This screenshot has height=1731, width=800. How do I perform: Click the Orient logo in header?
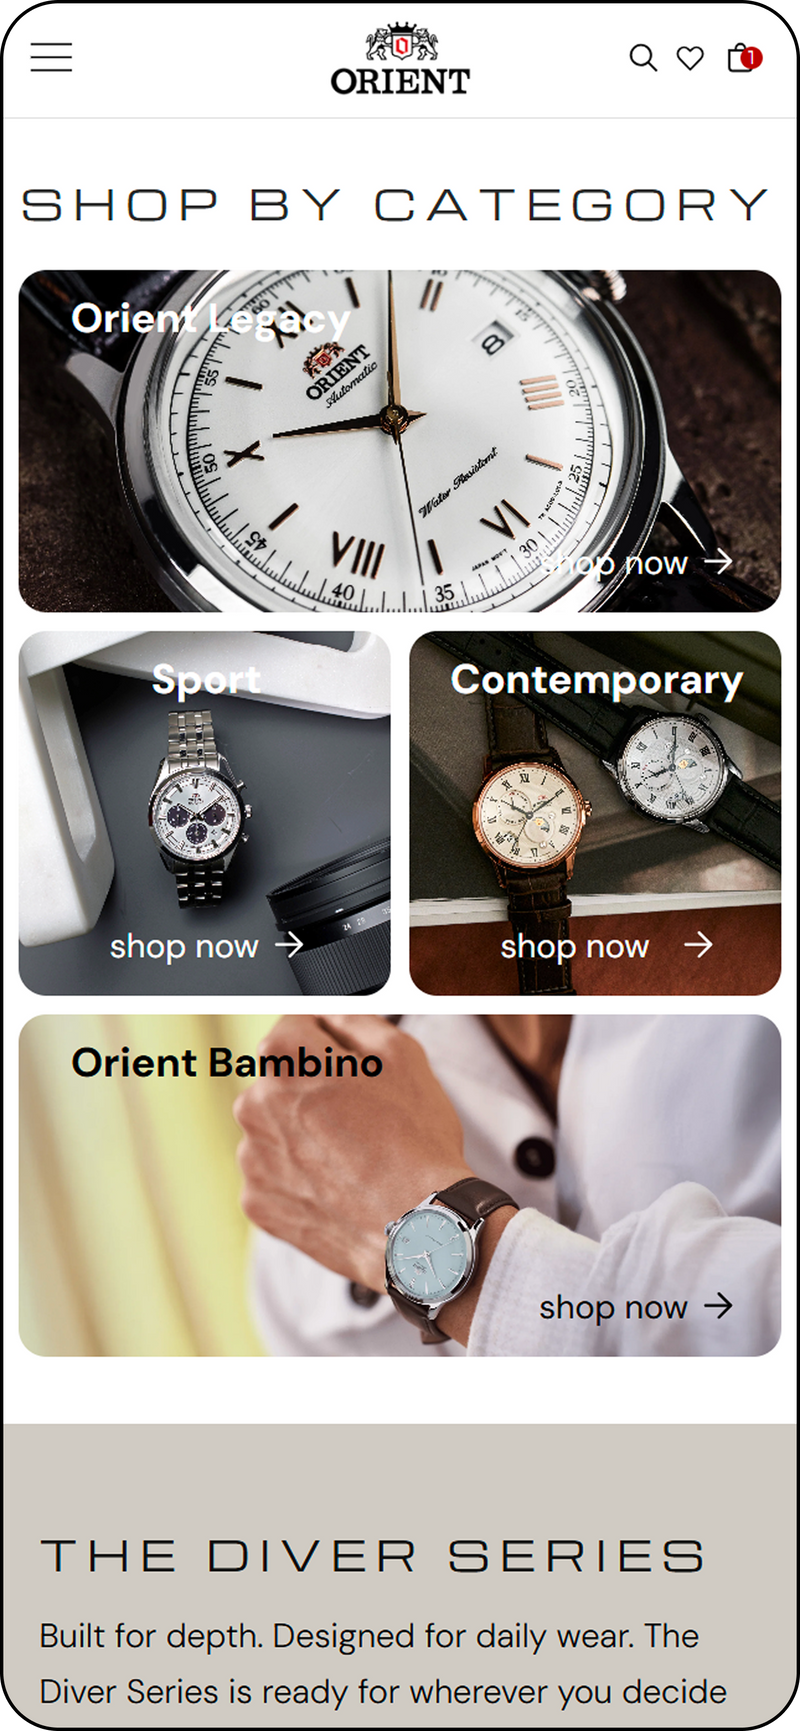(400, 59)
